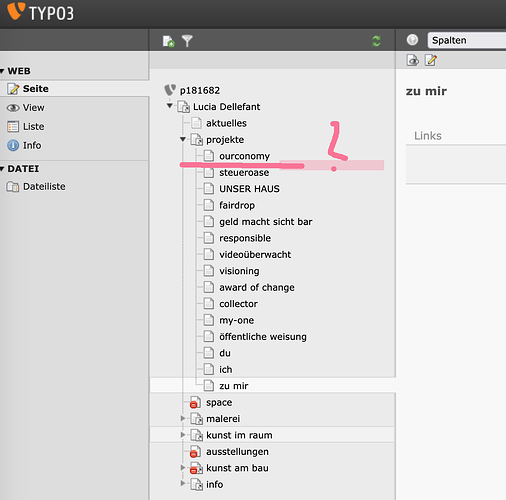Open the page tree filter funnel icon
This screenshot has width=506, height=500.
[187, 41]
